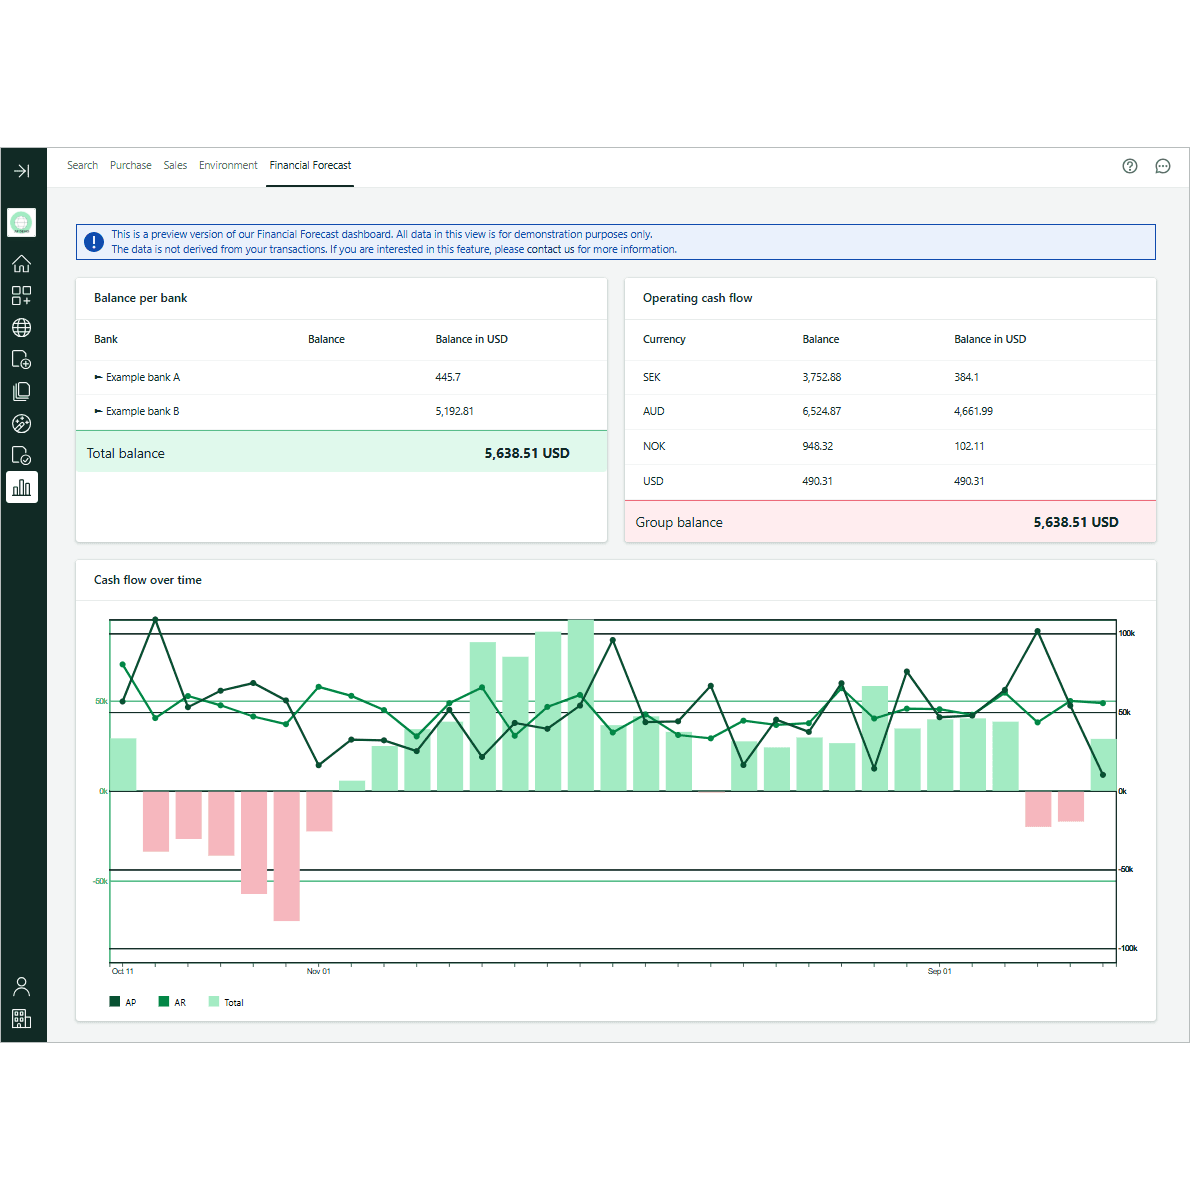Click the apps grid plus icon

[22, 296]
